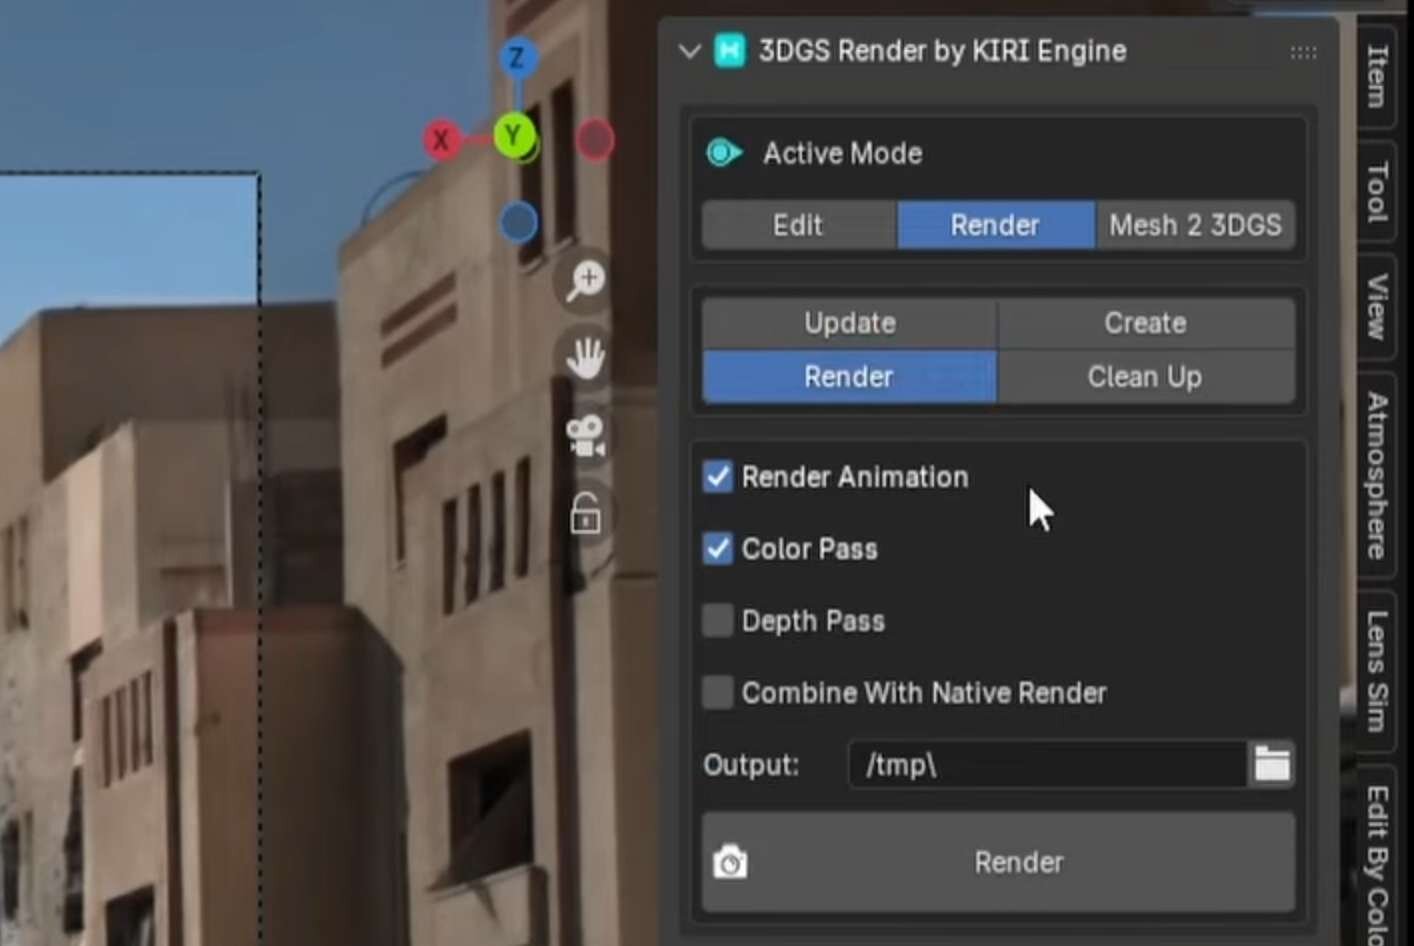Click the red X axis gizmo
1414x946 pixels.
tap(441, 140)
